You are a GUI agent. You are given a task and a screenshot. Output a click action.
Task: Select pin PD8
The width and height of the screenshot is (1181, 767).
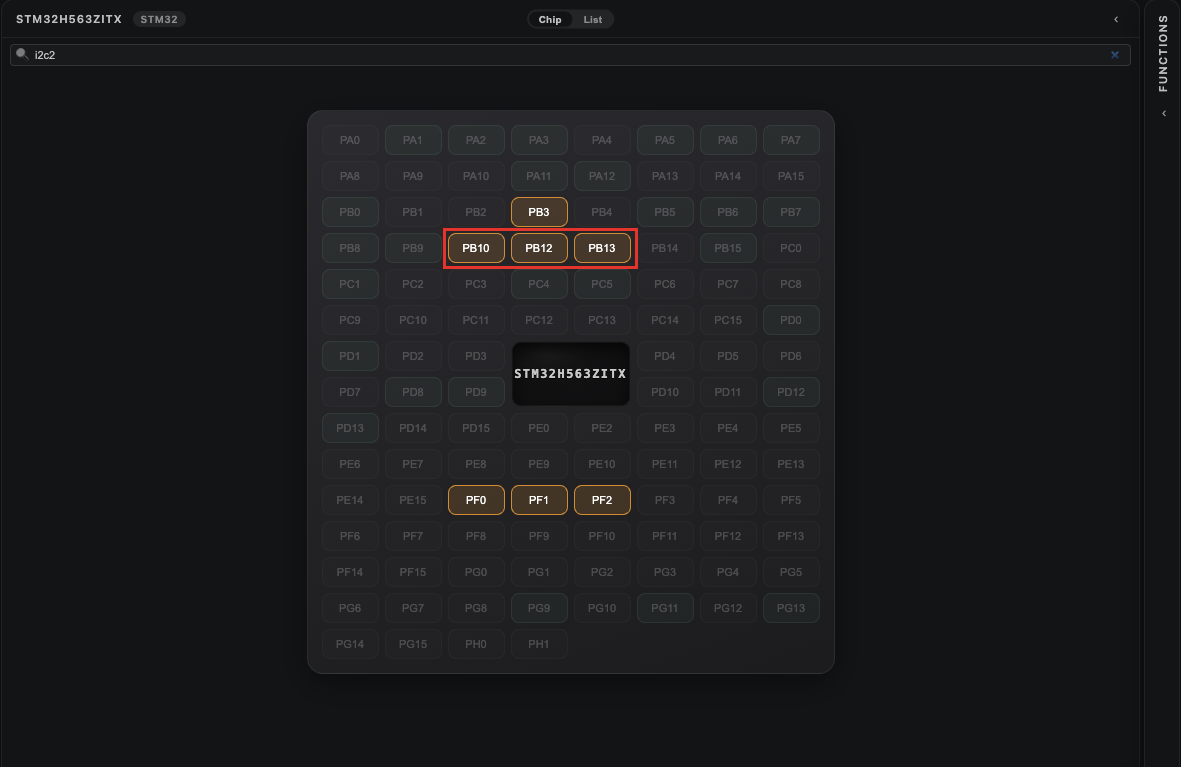413,393
